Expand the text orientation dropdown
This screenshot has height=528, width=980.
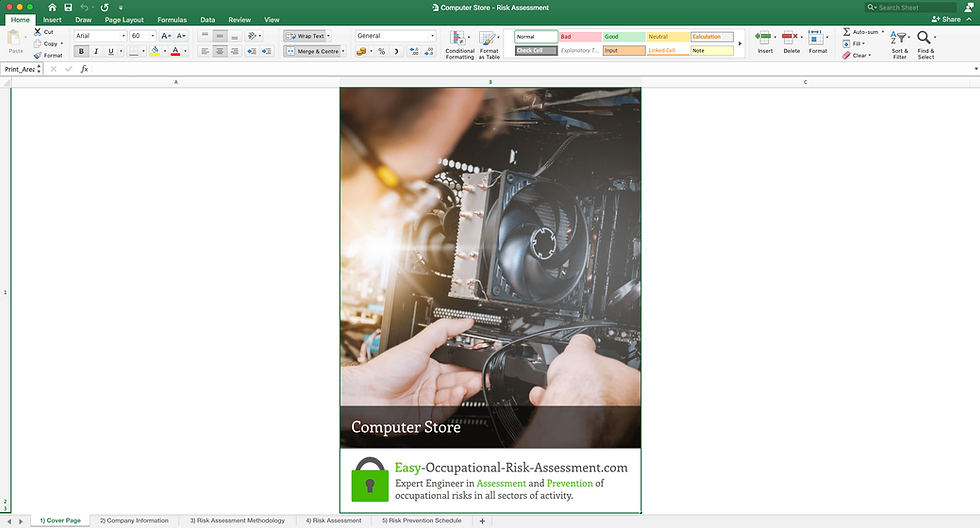click(260, 36)
